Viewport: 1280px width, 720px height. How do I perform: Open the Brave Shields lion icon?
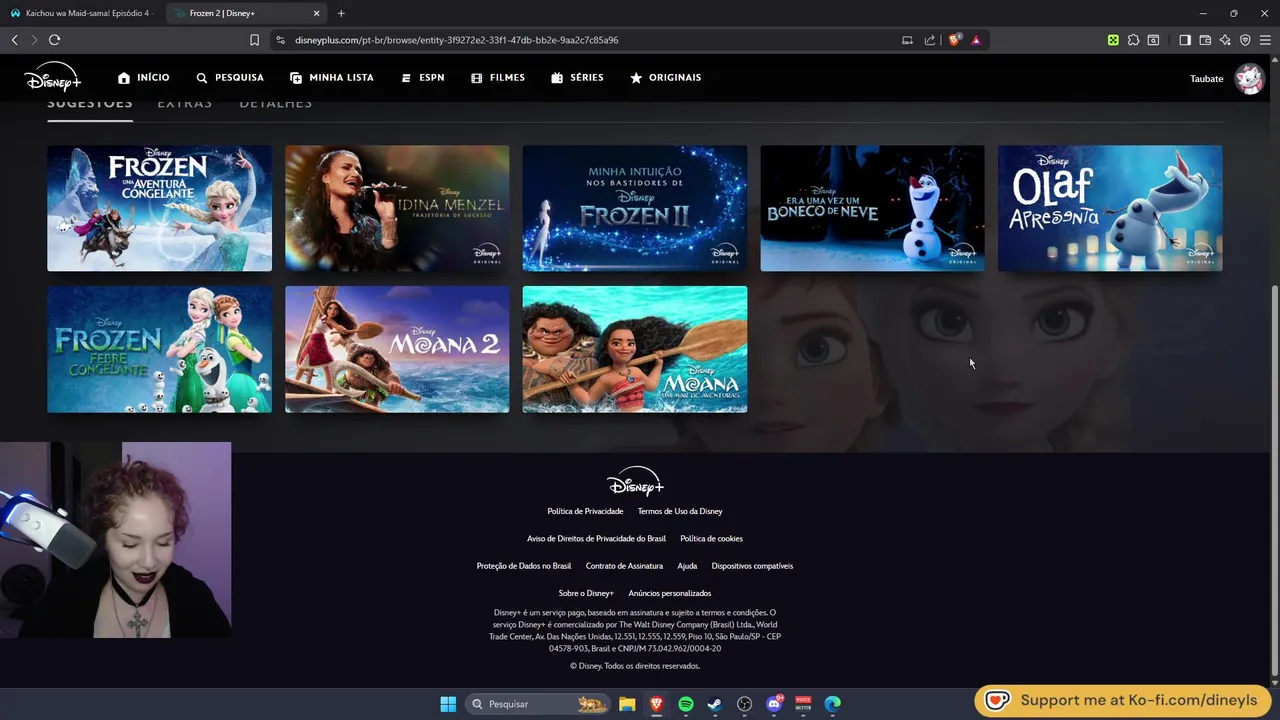(x=955, y=40)
